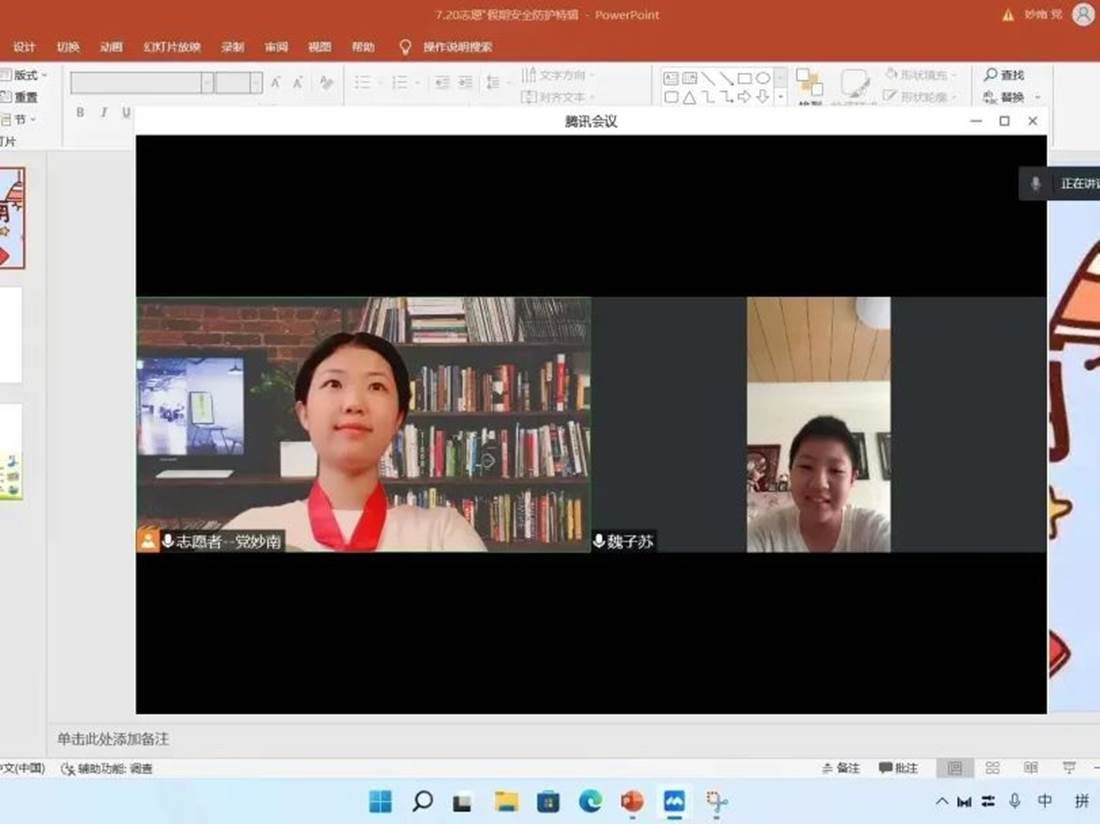Click the 操作说明搜索 search field
Image resolution: width=1100 pixels, height=824 pixels.
(457, 47)
